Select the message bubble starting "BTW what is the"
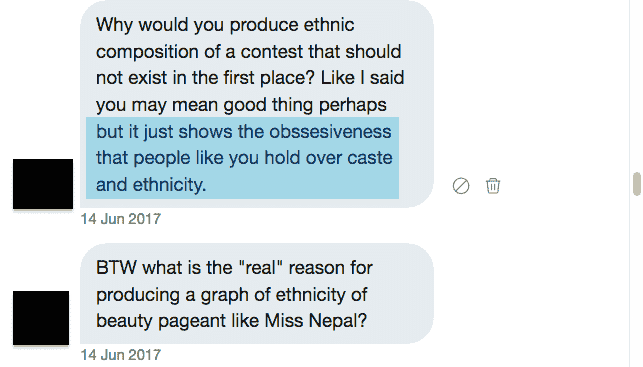Viewport: 643px width, 367px height. click(257, 294)
